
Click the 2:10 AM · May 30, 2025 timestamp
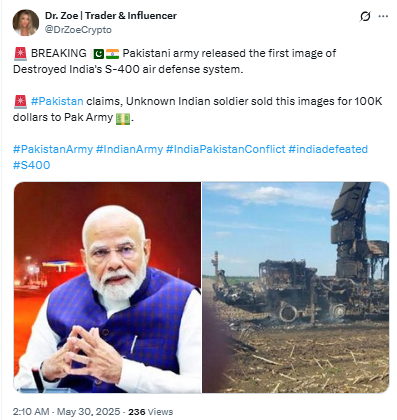coord(66,412)
